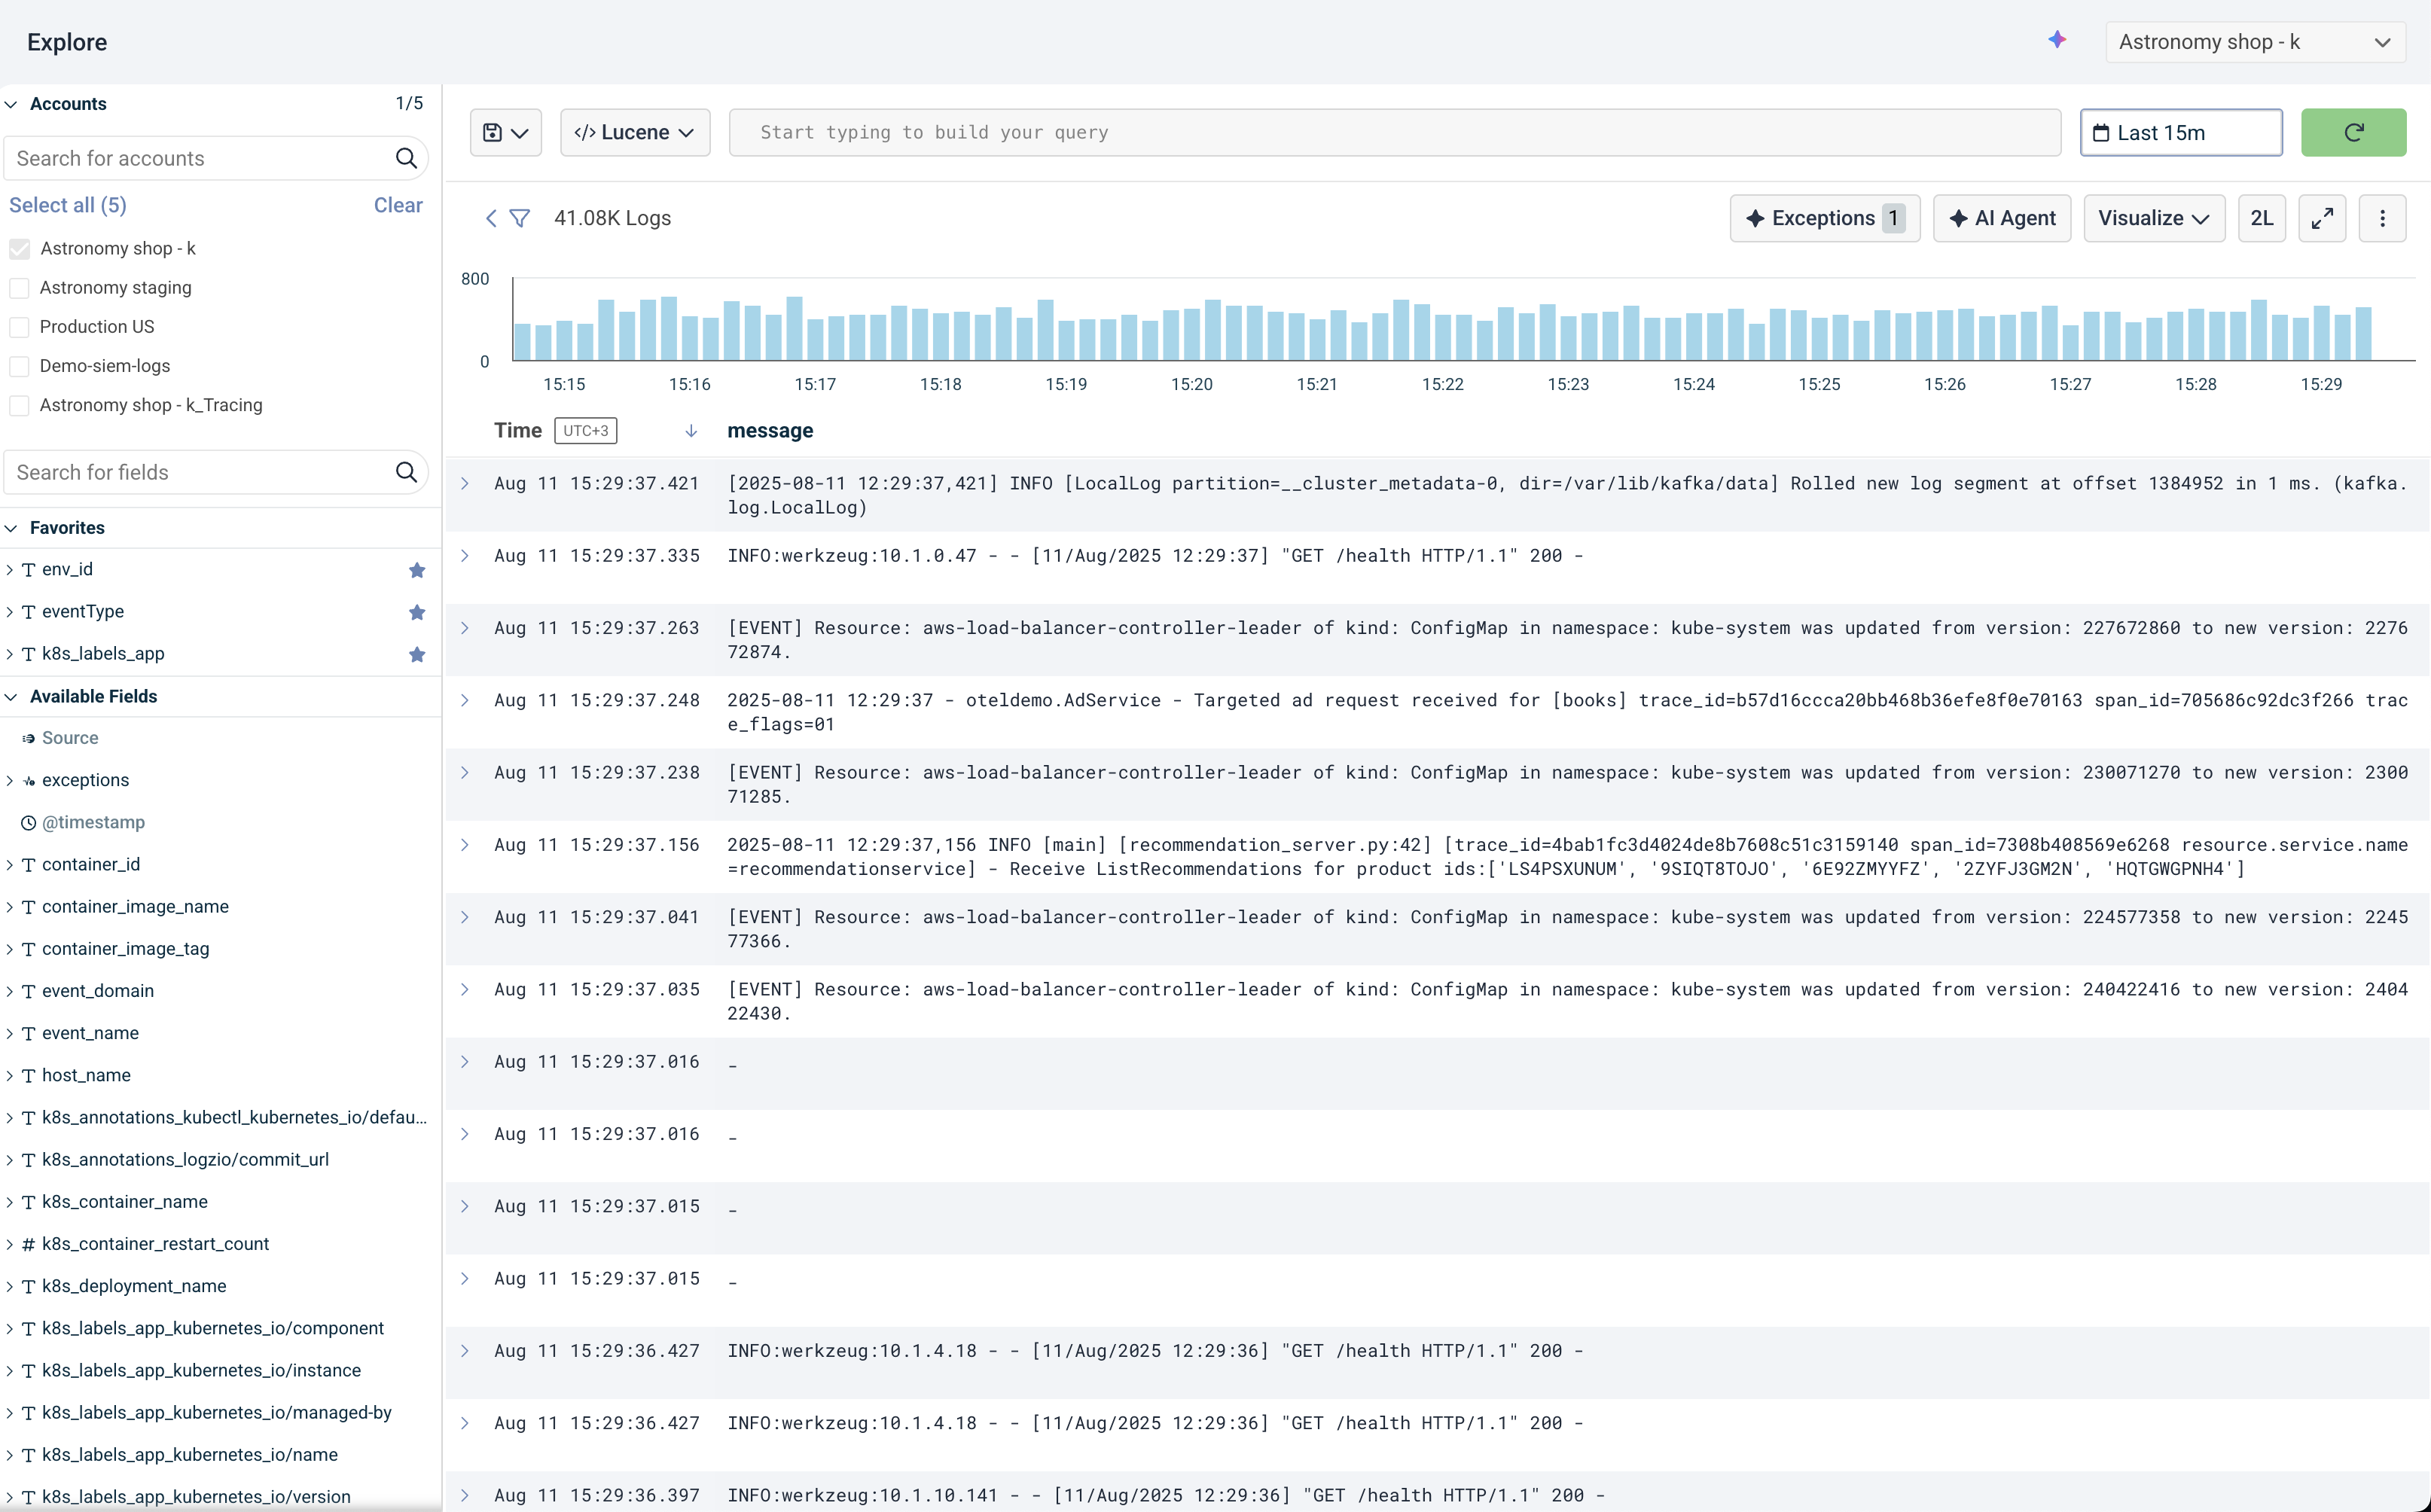The width and height of the screenshot is (2431, 1512).
Task: Click the AI sparkle icon in header
Action: click(2056, 40)
